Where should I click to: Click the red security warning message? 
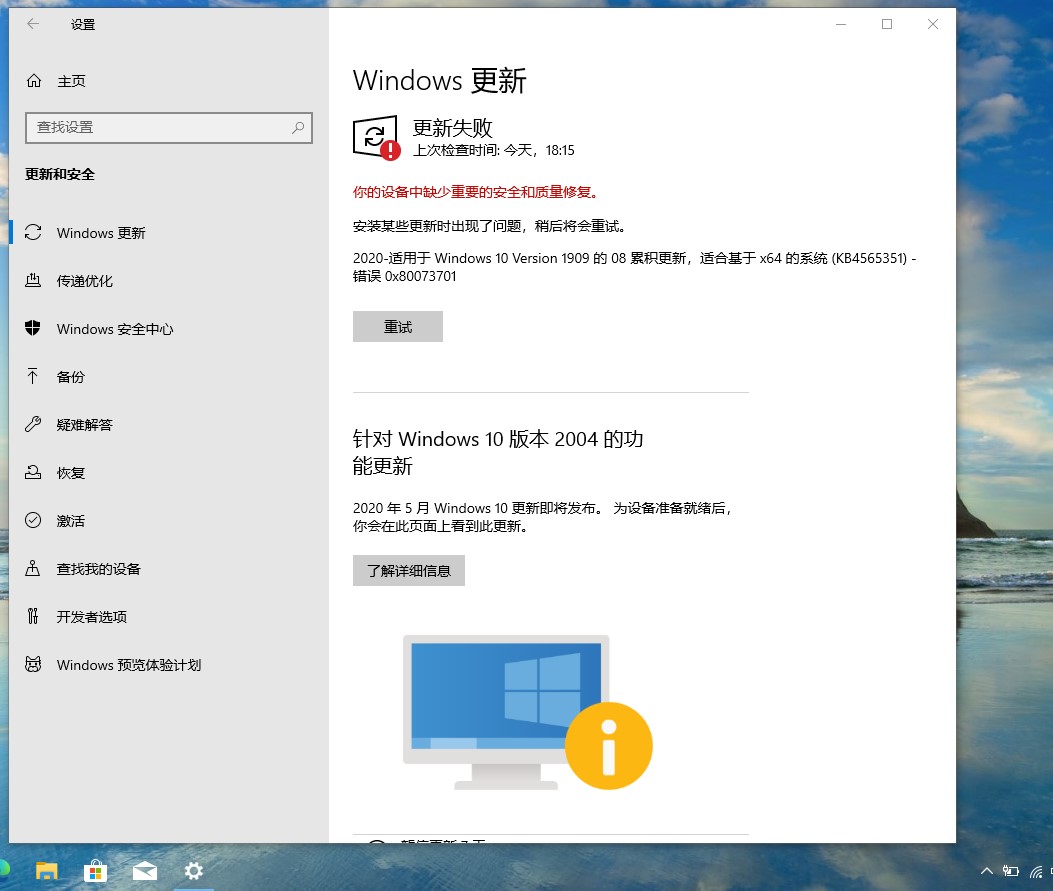(475, 192)
